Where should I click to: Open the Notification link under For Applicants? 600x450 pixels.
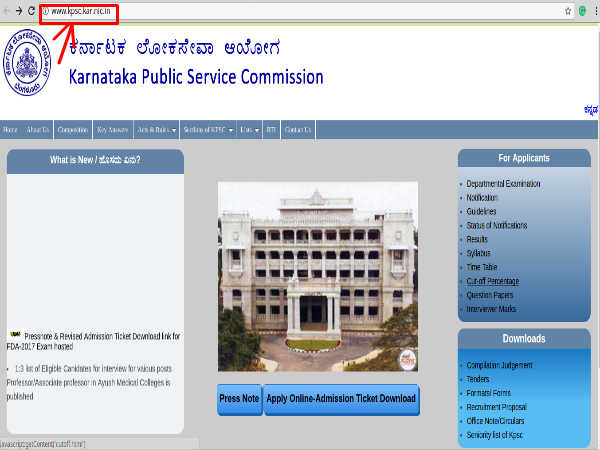pyautogui.click(x=482, y=197)
